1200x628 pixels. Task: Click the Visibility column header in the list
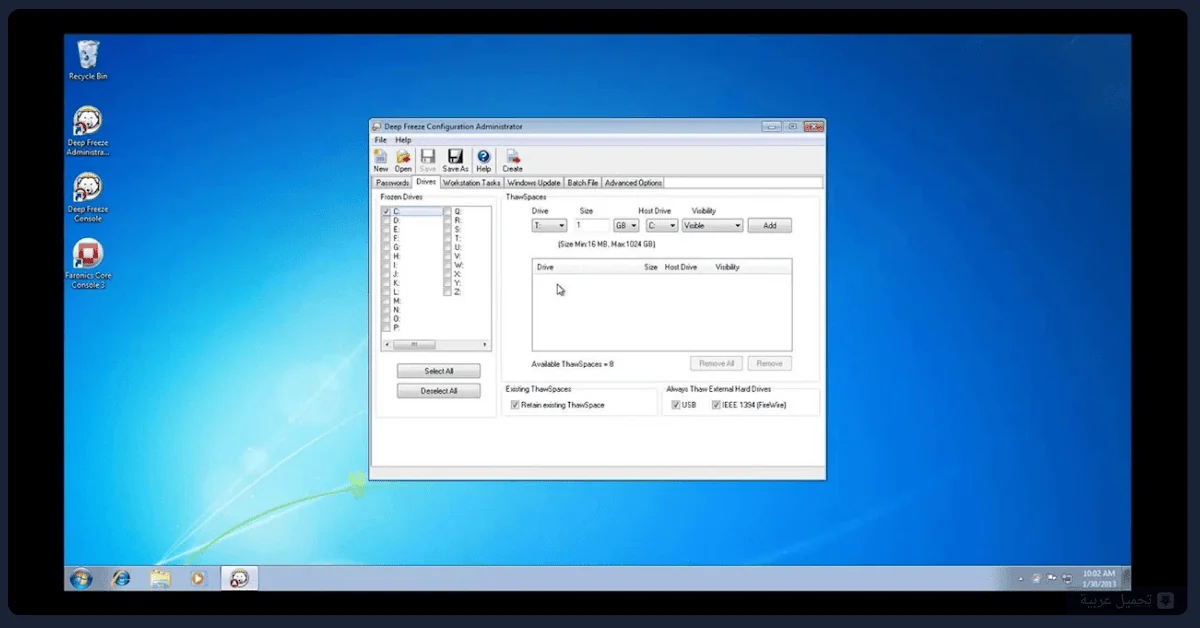coord(728,267)
